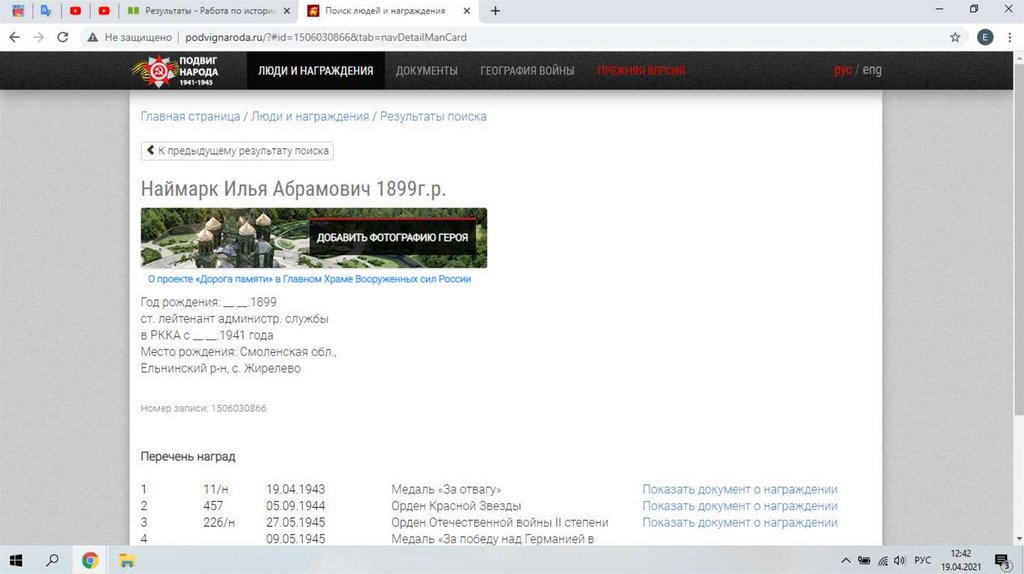Click award date 27.05.1945
This screenshot has width=1024, height=574.
[x=295, y=522]
